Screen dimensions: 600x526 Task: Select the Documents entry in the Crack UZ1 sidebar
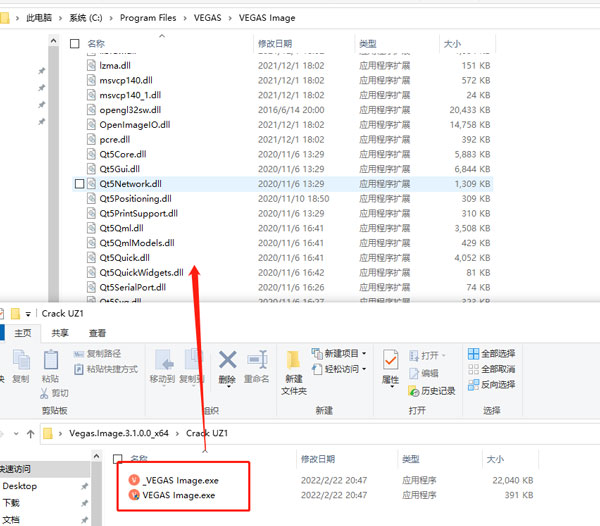click(x=11, y=519)
